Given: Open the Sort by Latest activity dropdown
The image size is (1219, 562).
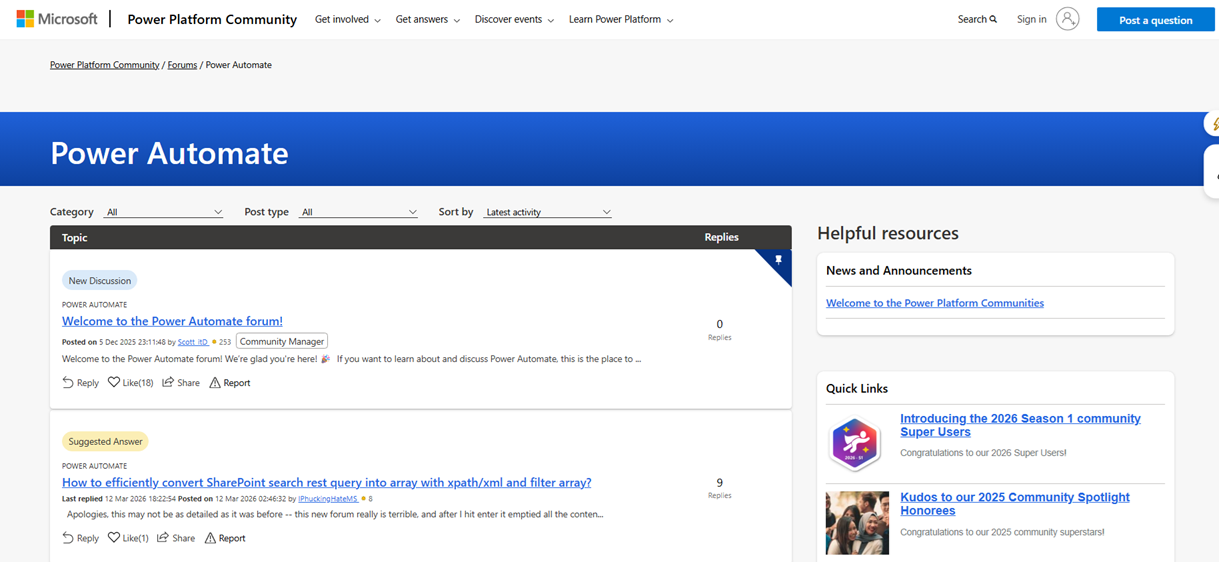Looking at the screenshot, I should click(x=547, y=212).
